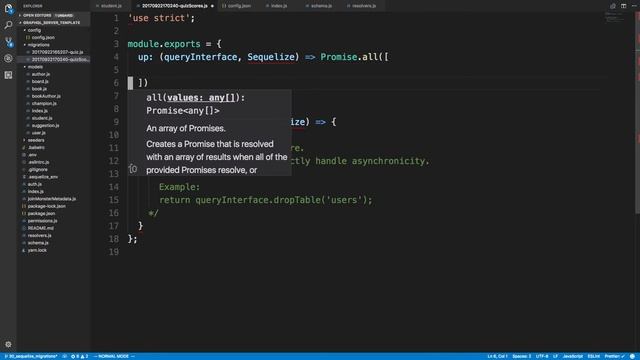This screenshot has width=640, height=360.
Task: Open the Extensions view
Action: tap(8, 75)
